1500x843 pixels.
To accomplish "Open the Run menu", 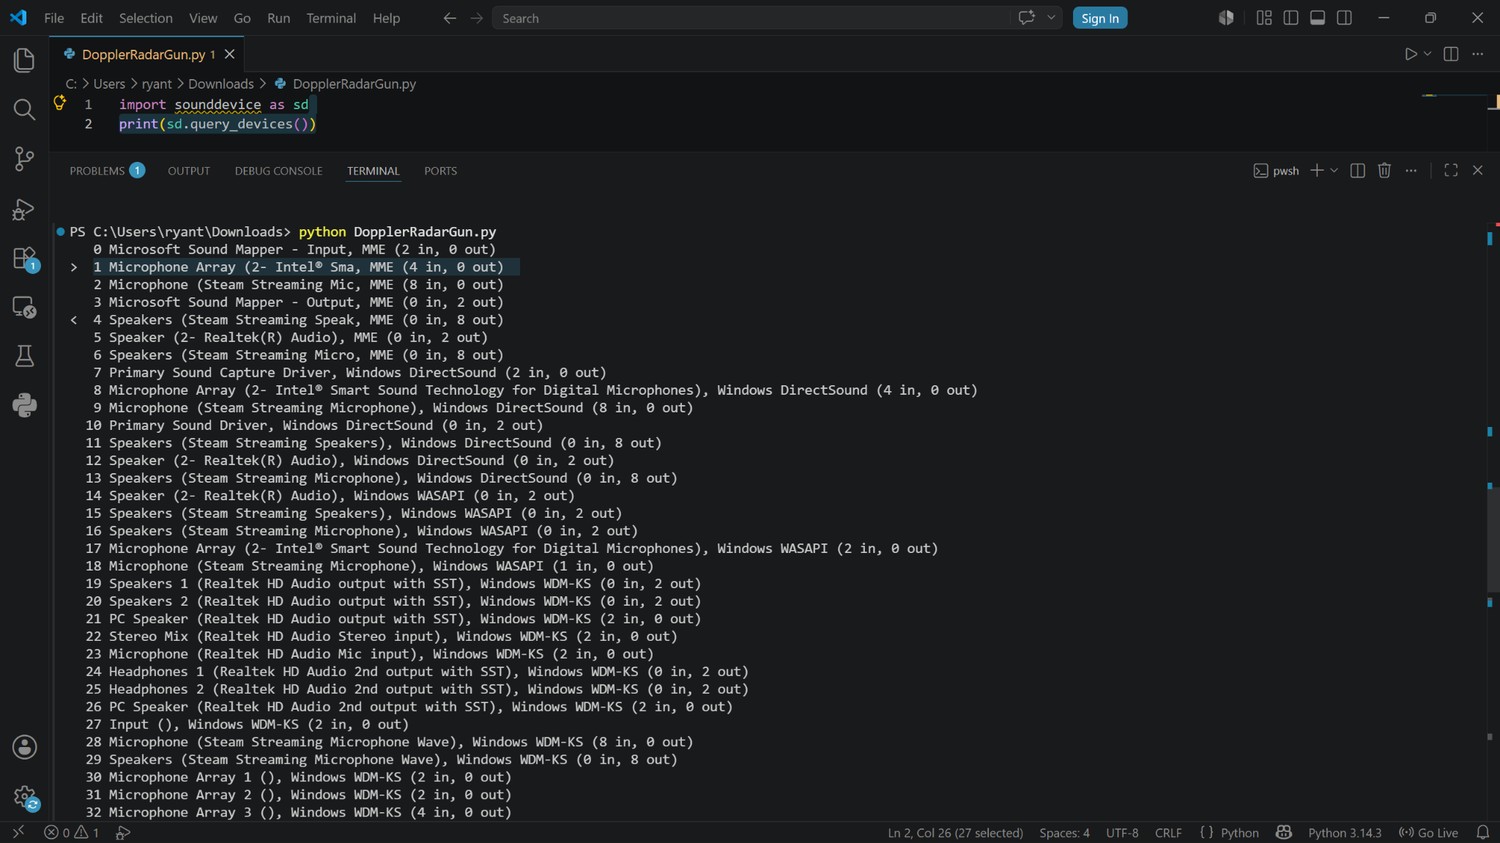I will (x=279, y=18).
